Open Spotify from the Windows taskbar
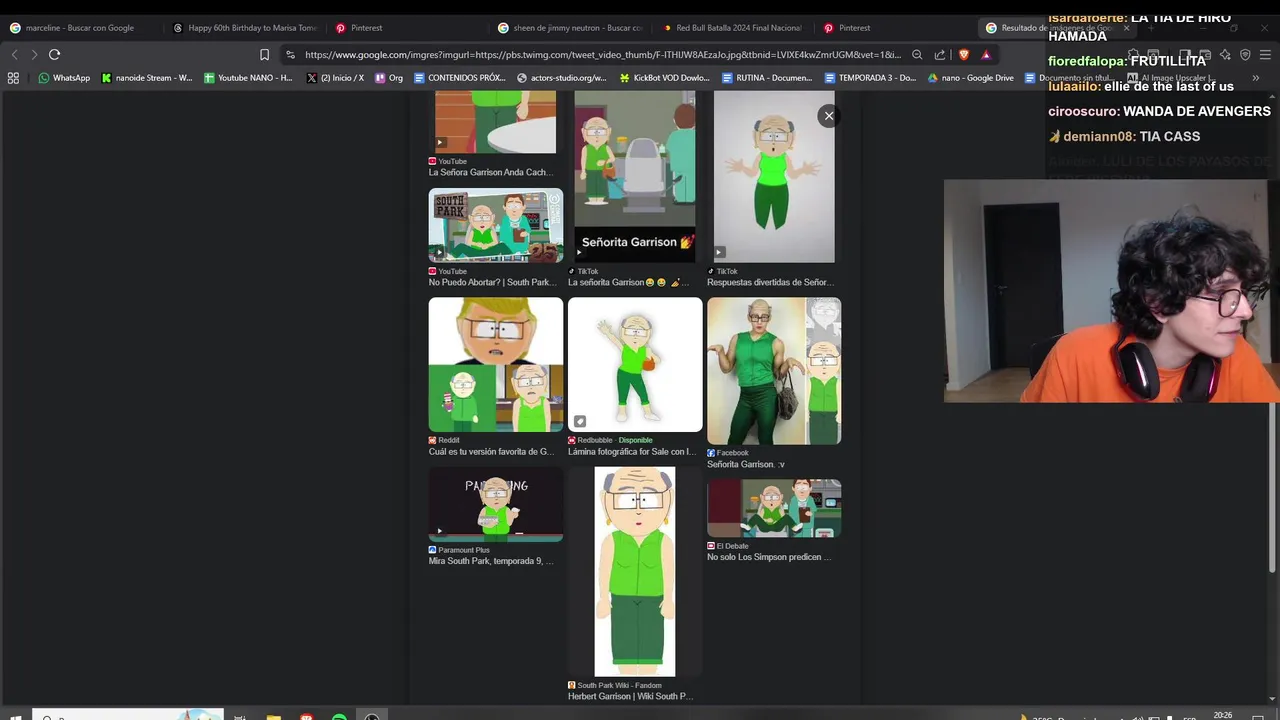Viewport: 1280px width, 720px height. point(339,717)
